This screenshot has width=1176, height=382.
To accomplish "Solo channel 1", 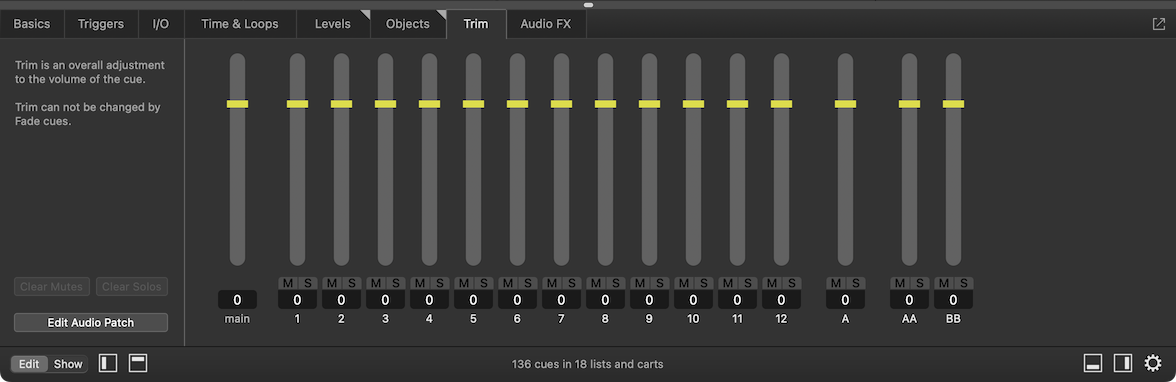I will [308, 283].
